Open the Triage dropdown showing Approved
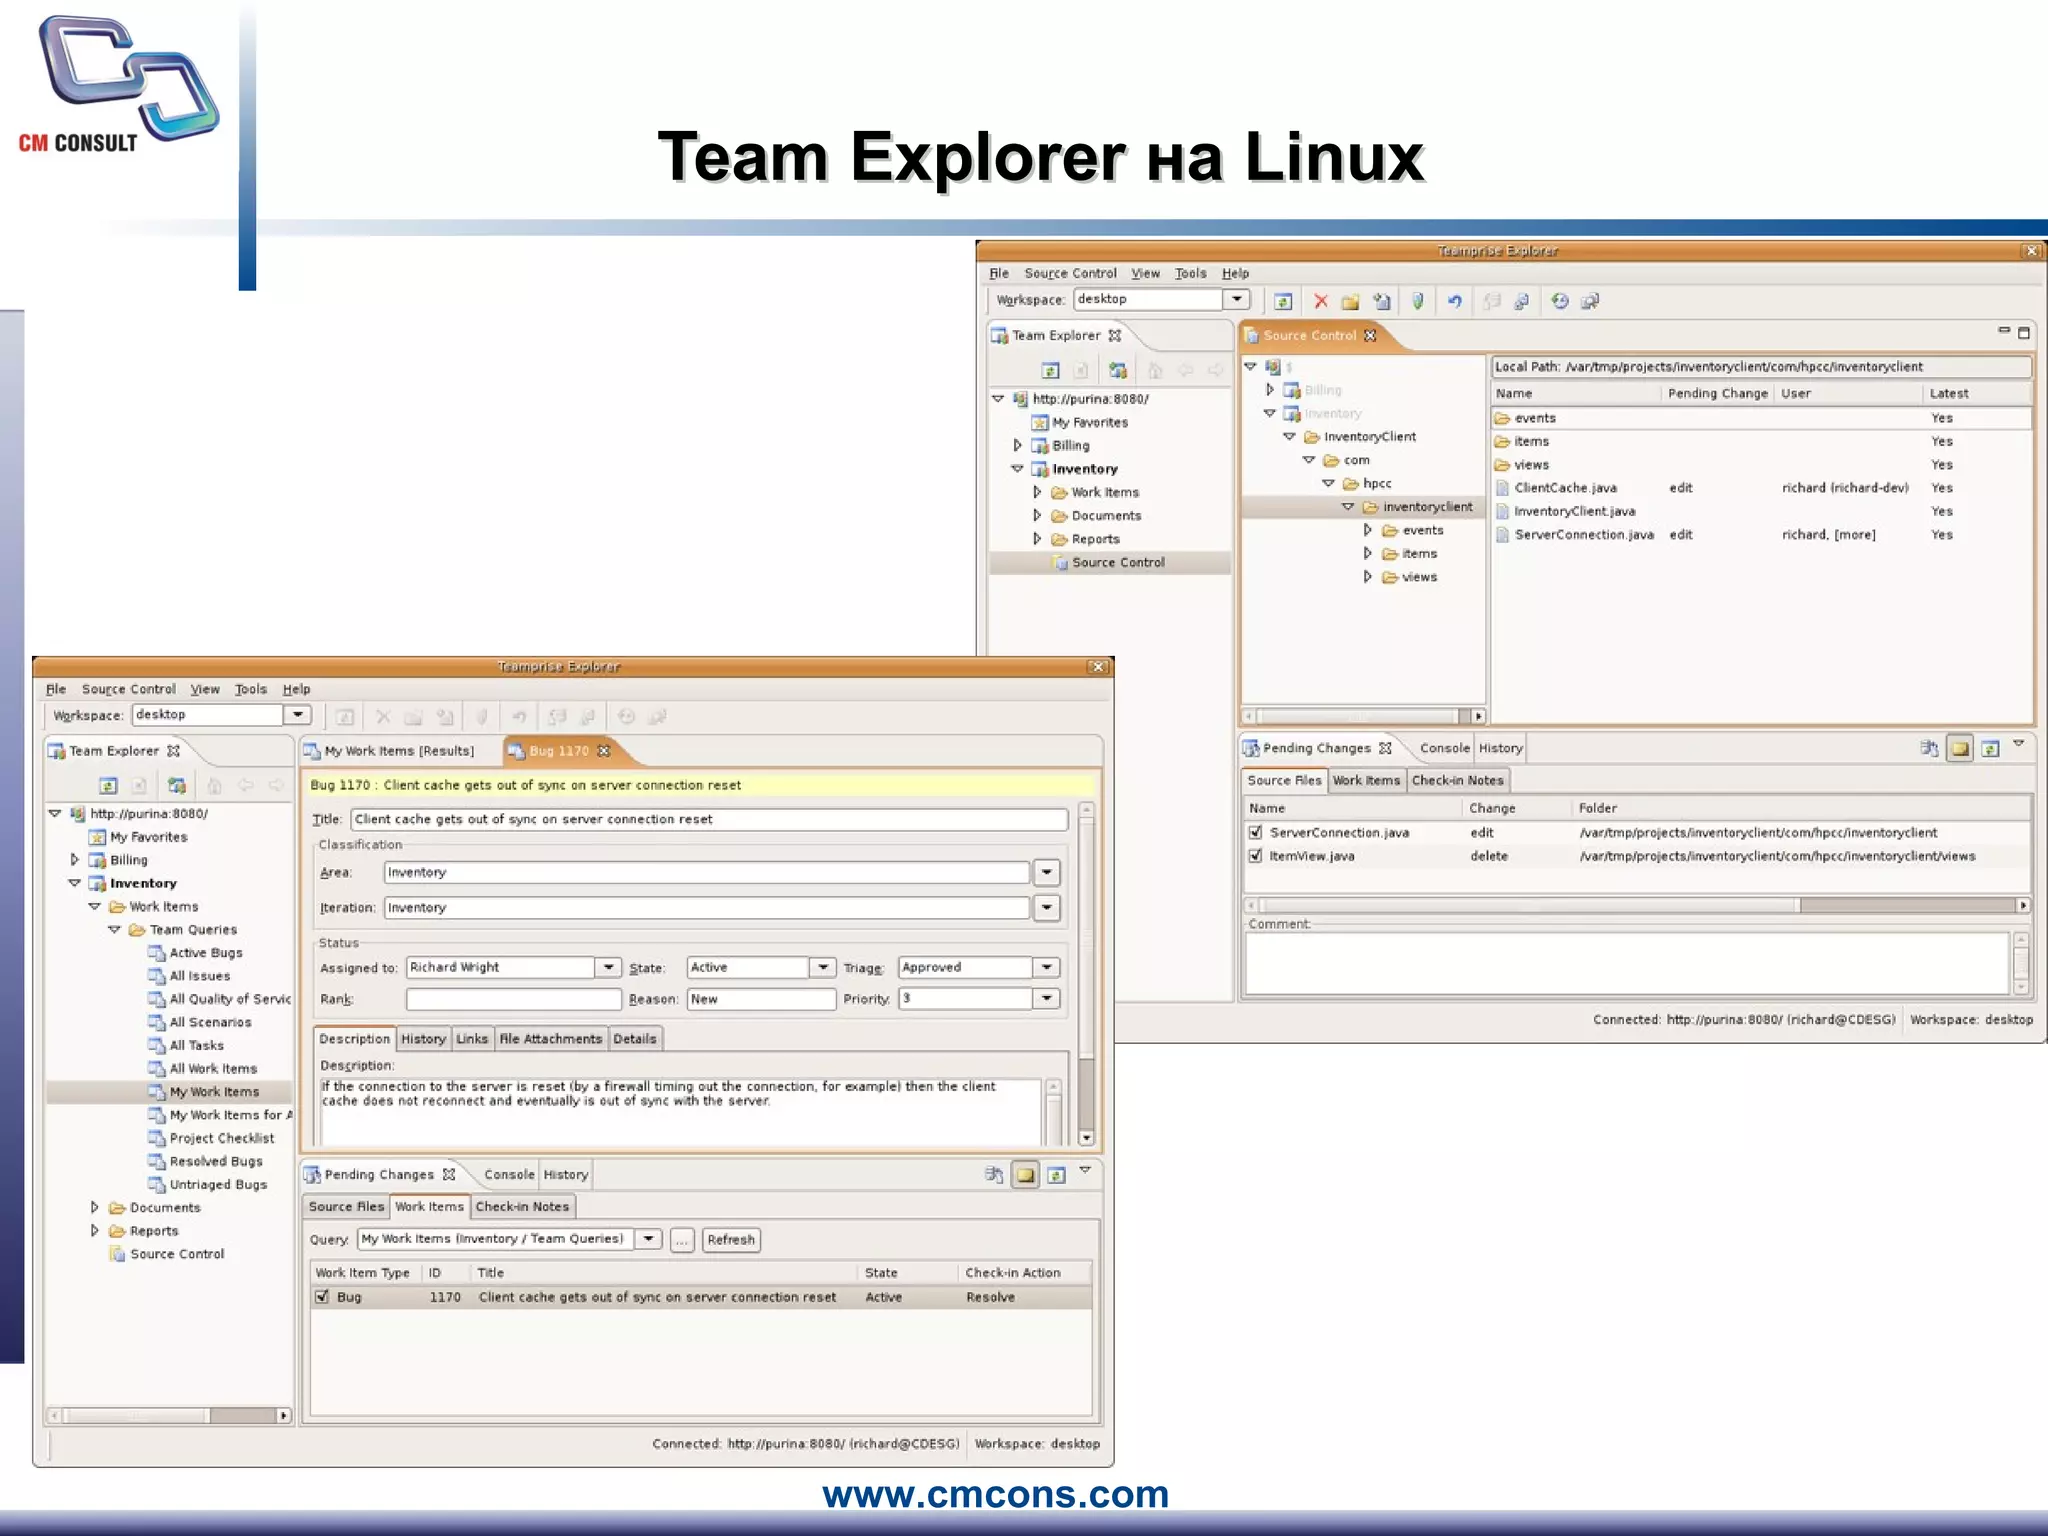This screenshot has width=2048, height=1536. (x=1046, y=967)
